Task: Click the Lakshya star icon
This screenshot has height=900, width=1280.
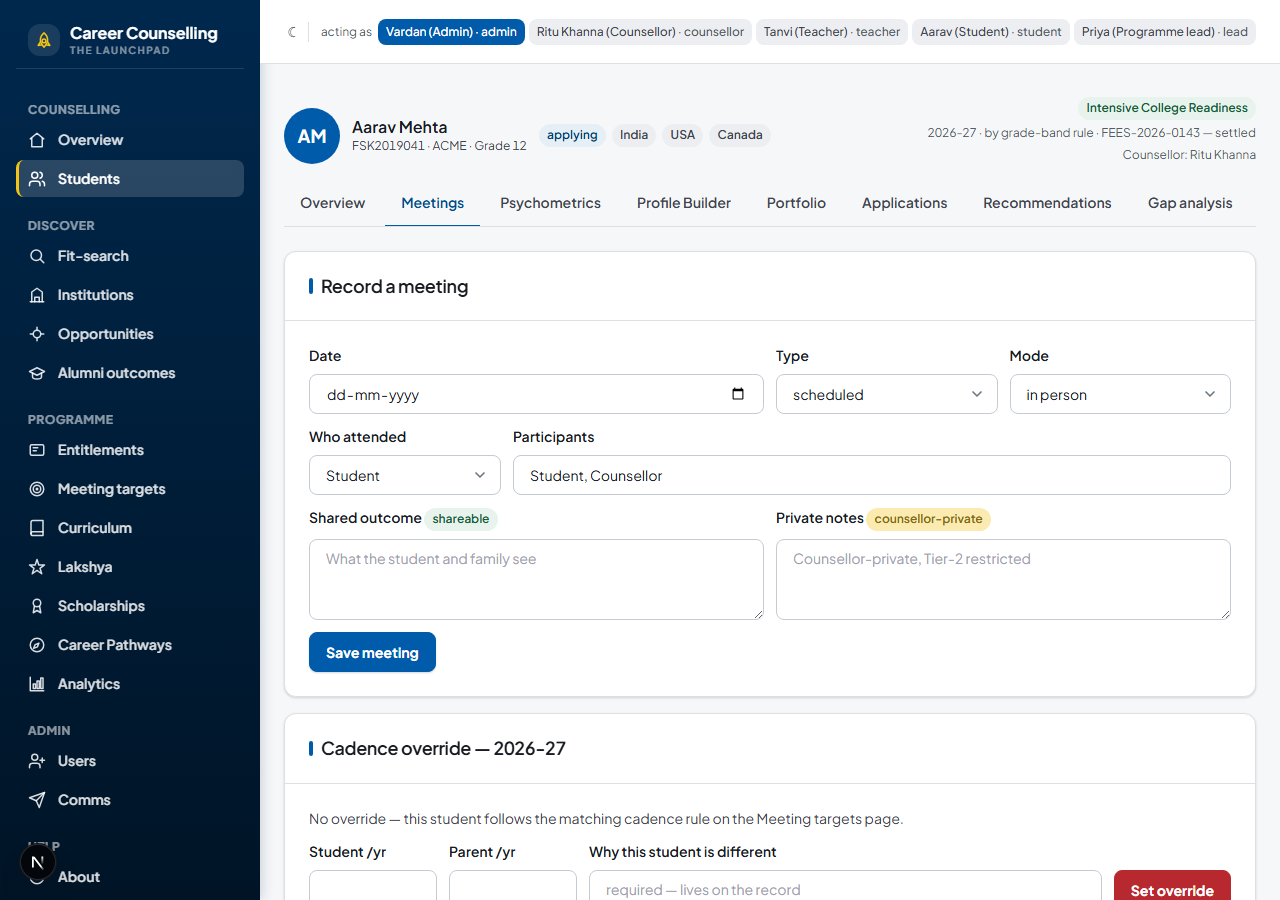Action: click(37, 567)
